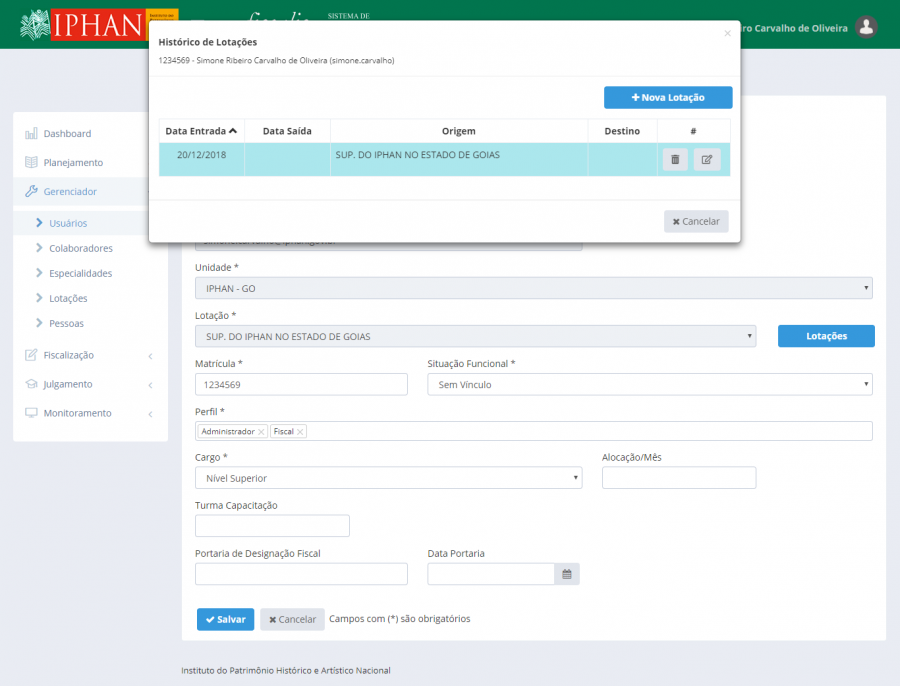The height and width of the screenshot is (686, 900).
Task: Expand the Julgamento sidebar menu
Action: [88, 384]
